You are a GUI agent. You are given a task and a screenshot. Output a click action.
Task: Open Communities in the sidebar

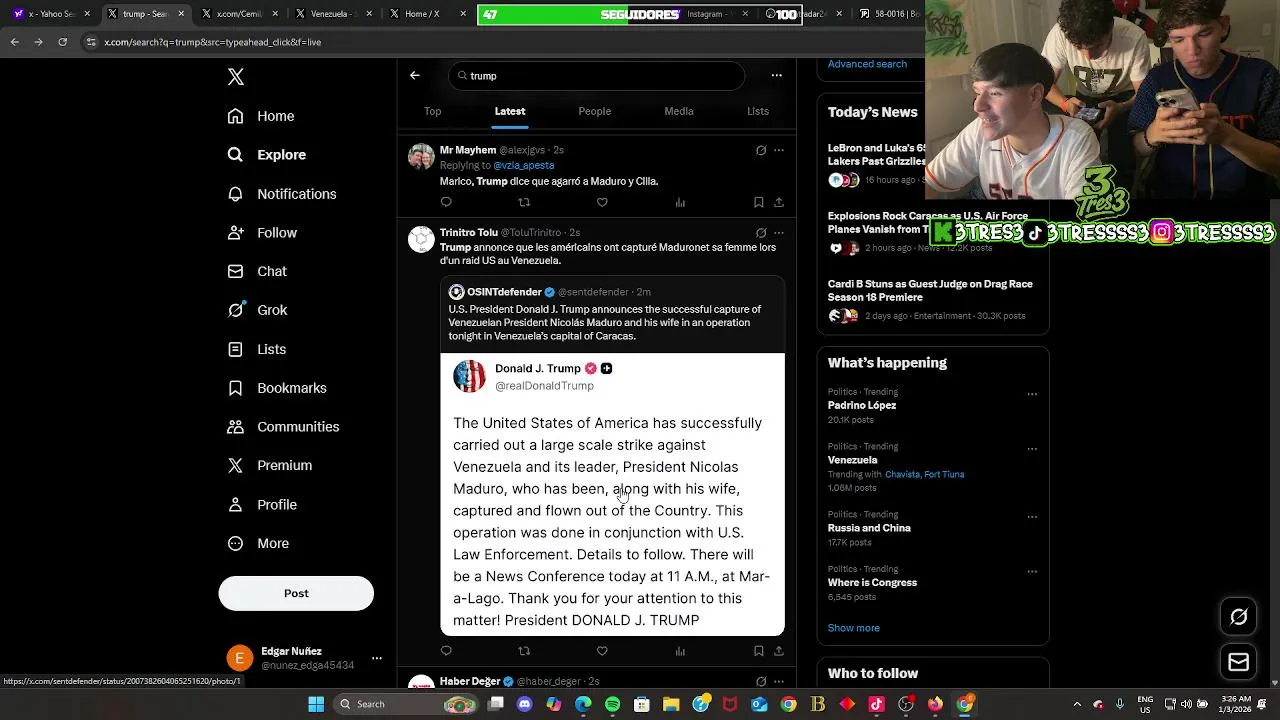tap(283, 427)
